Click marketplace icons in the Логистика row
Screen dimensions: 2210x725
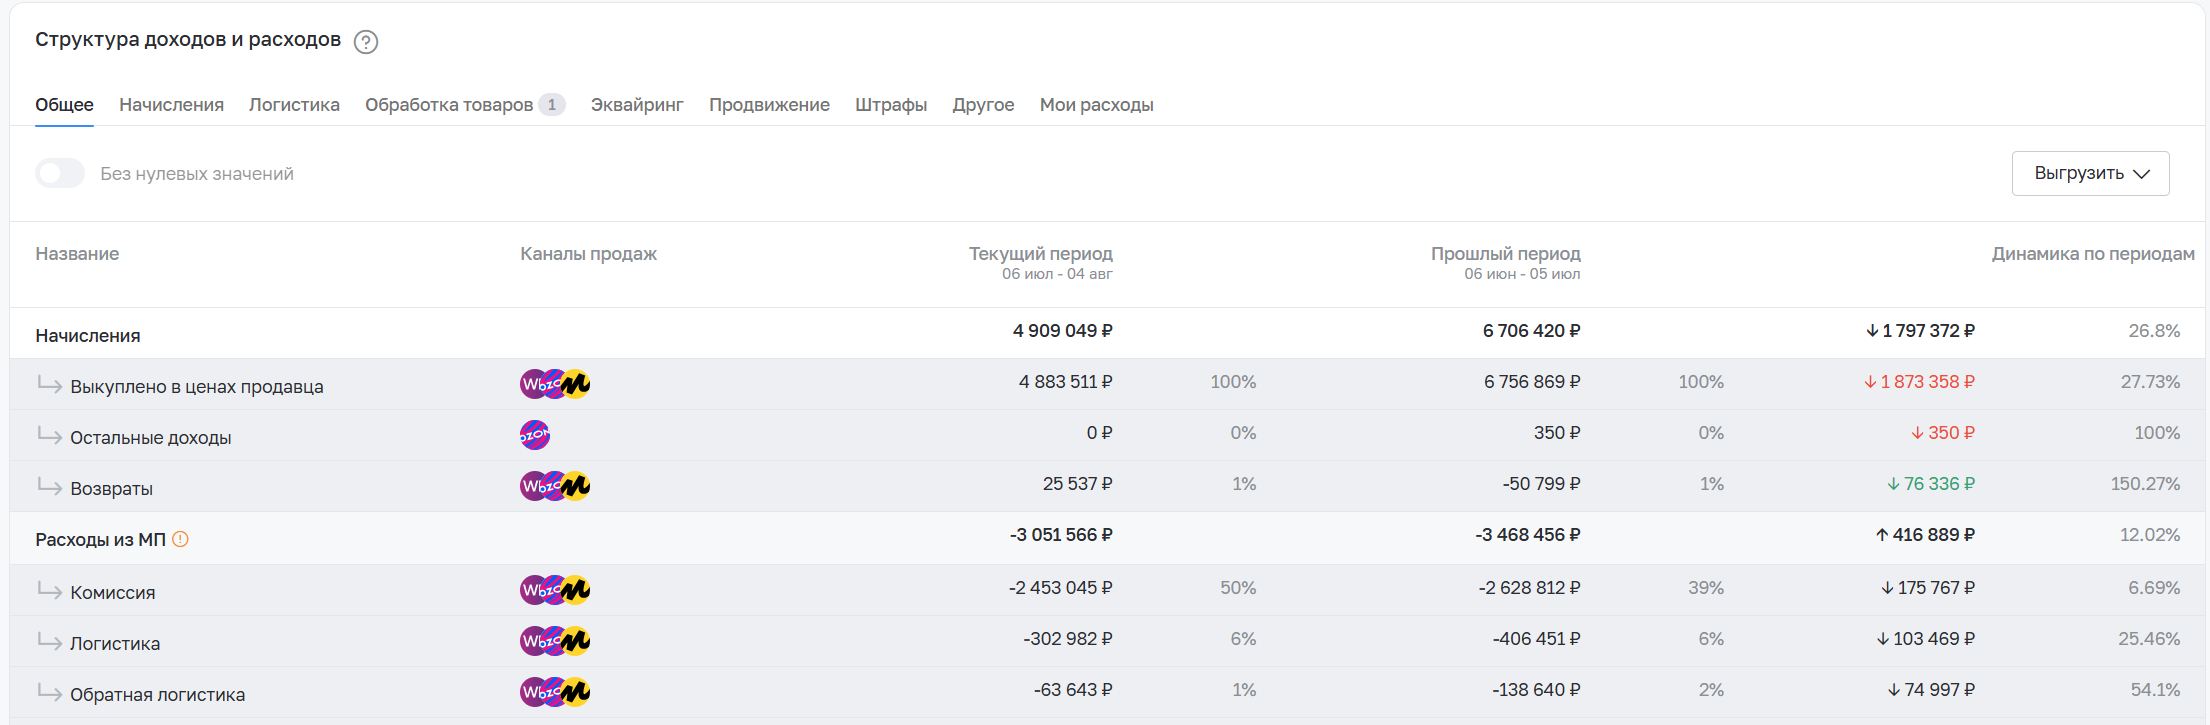click(x=555, y=641)
